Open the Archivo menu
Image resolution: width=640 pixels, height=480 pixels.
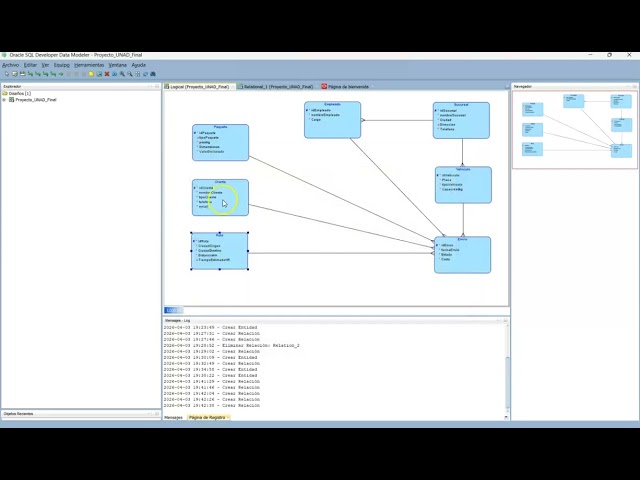click(x=11, y=65)
